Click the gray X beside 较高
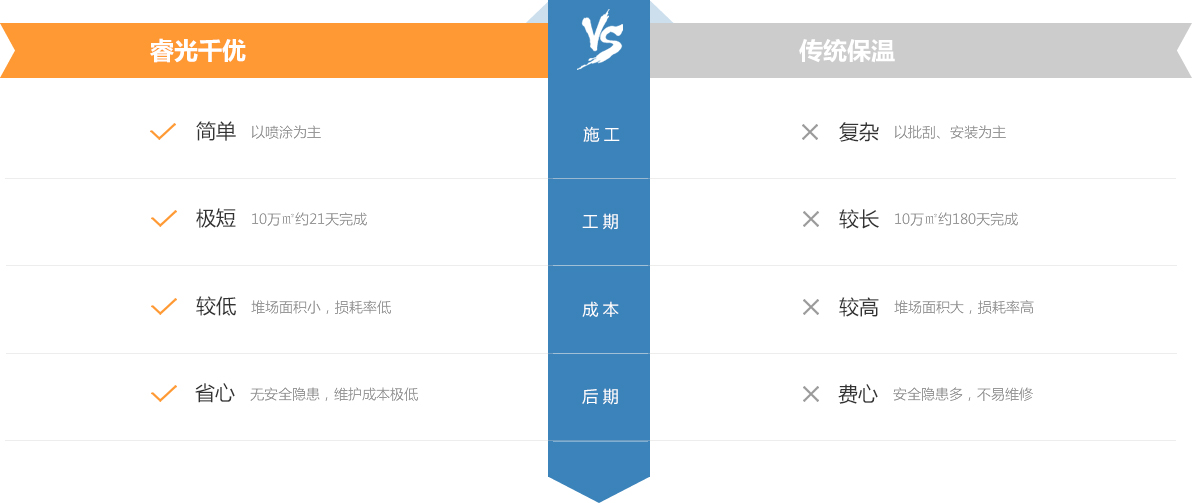 [810, 307]
